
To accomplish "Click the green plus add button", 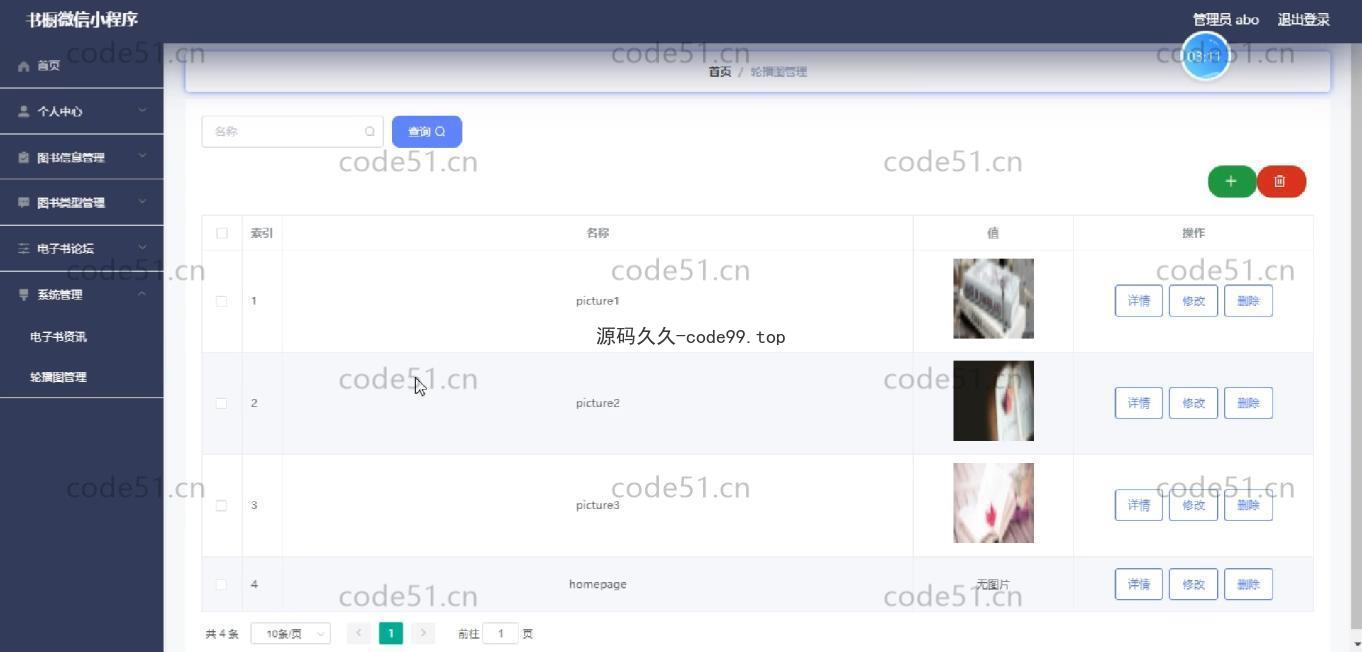I will click(x=1231, y=181).
